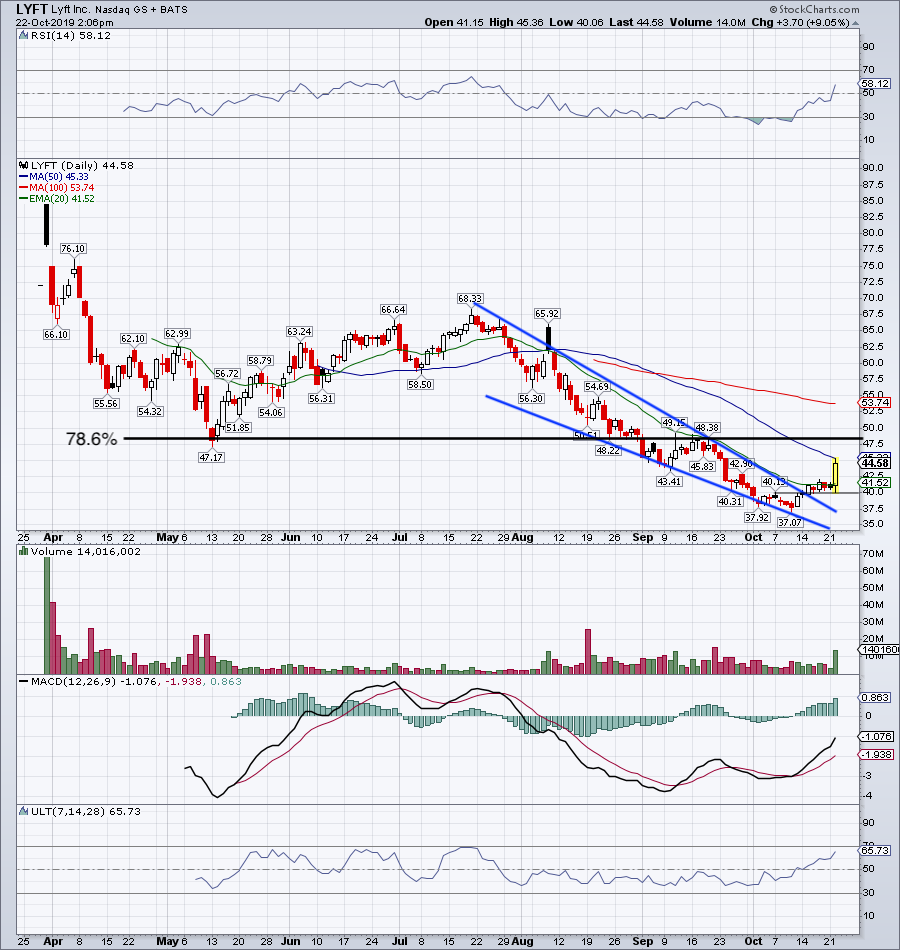Click the 'Open 41.15' header value
The height and width of the screenshot is (950, 900).
[x=454, y=22]
